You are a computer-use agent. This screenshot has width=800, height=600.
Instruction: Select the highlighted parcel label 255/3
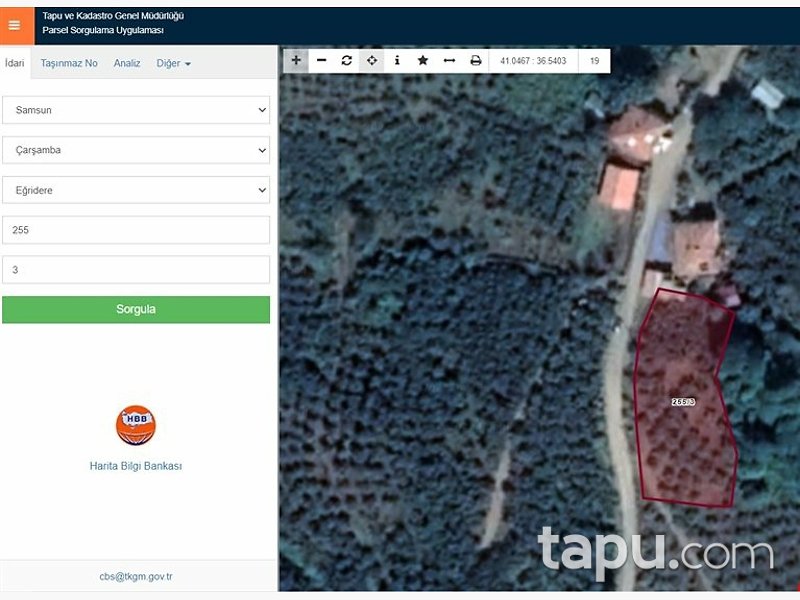(683, 402)
